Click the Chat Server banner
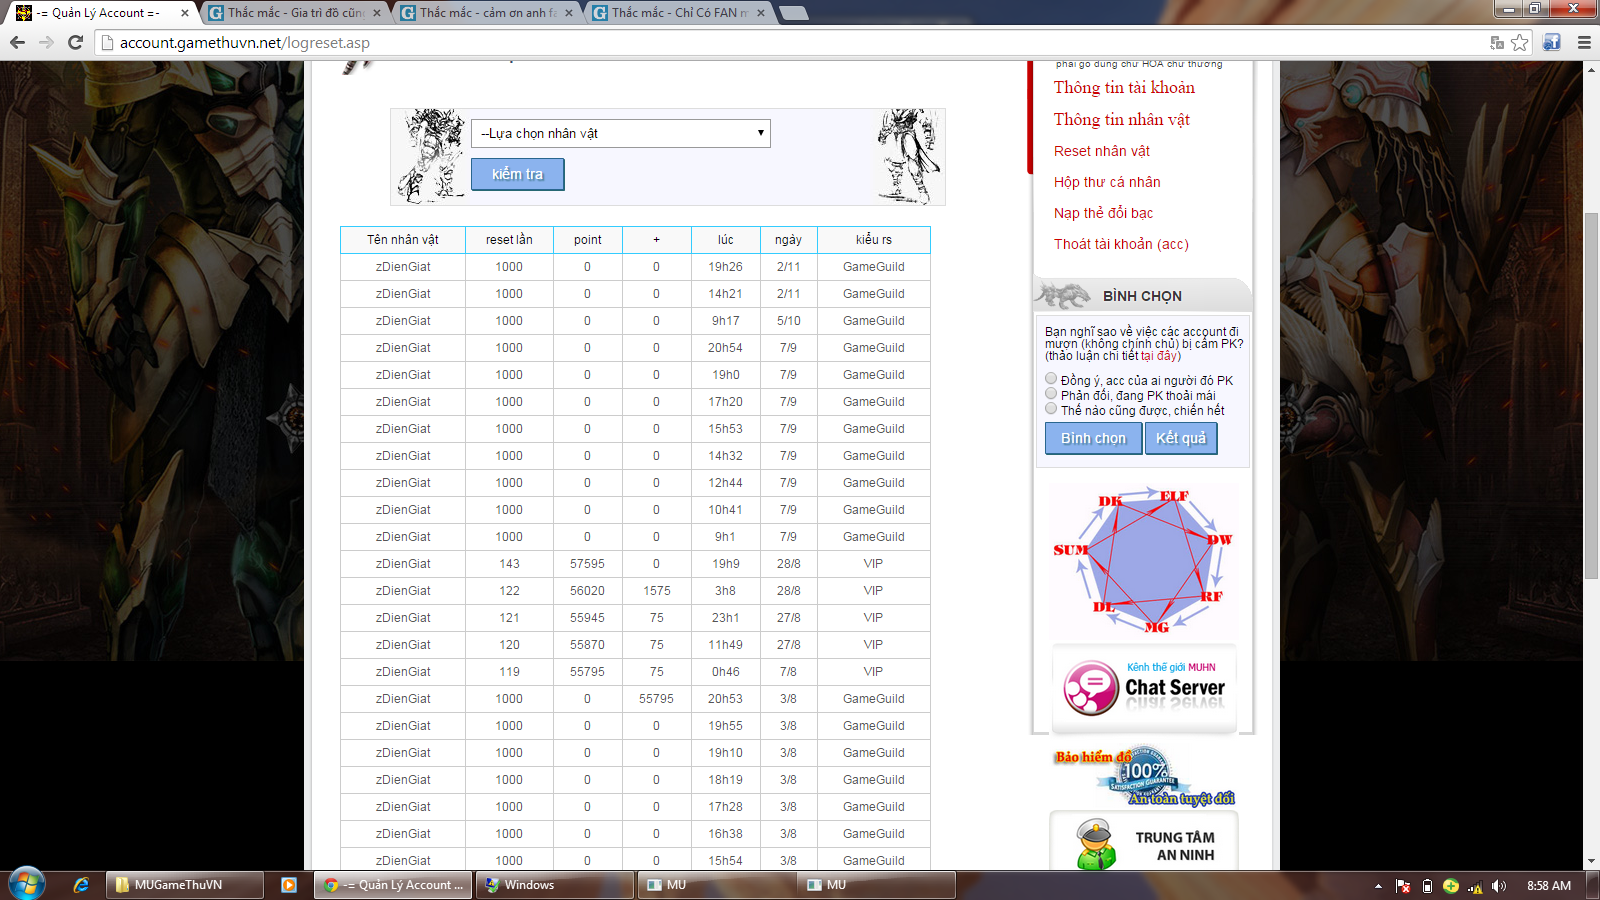Viewport: 1600px width, 900px height. pyautogui.click(x=1144, y=688)
